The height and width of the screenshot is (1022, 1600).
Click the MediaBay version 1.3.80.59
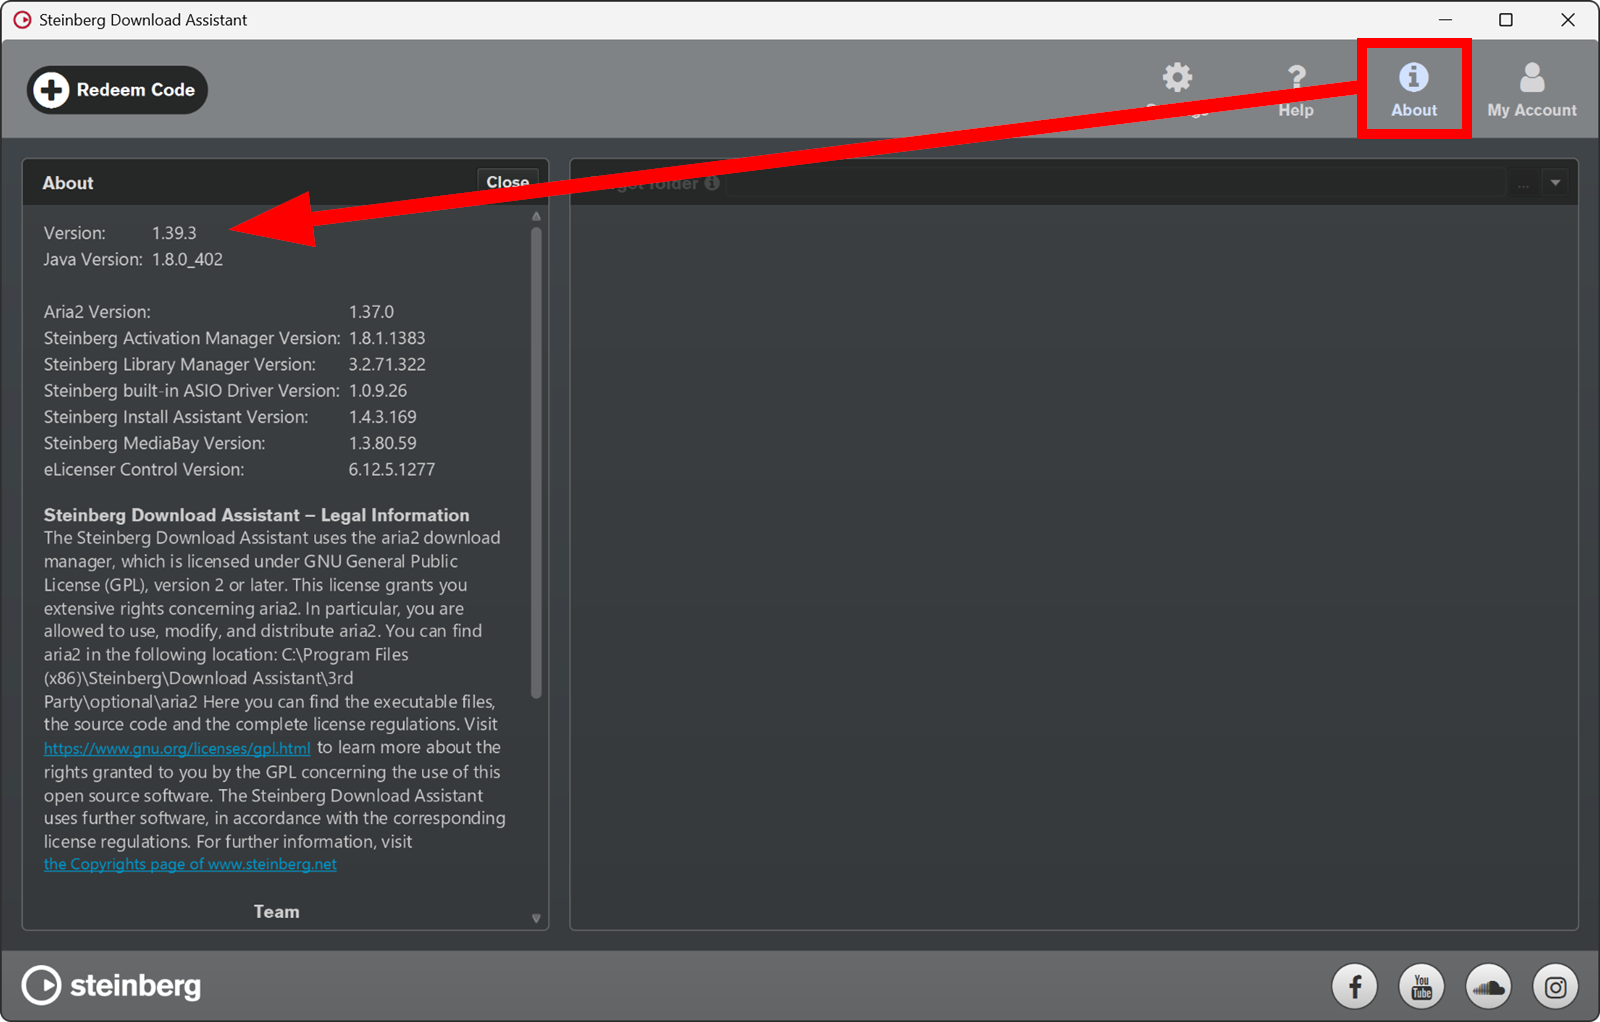(382, 443)
